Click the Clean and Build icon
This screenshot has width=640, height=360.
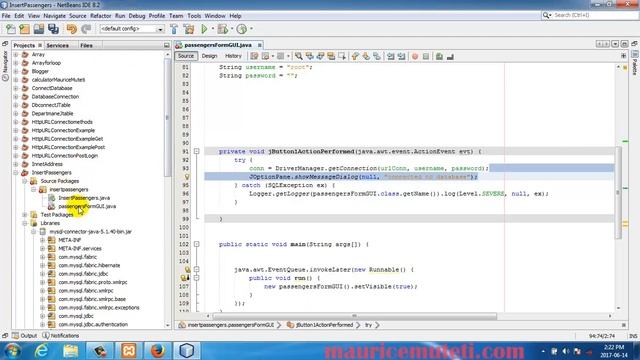click(x=189, y=29)
